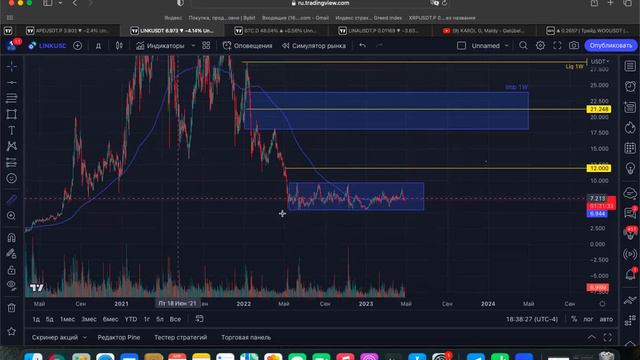
Task: Select the 12.000 price level label
Action: click(x=598, y=168)
